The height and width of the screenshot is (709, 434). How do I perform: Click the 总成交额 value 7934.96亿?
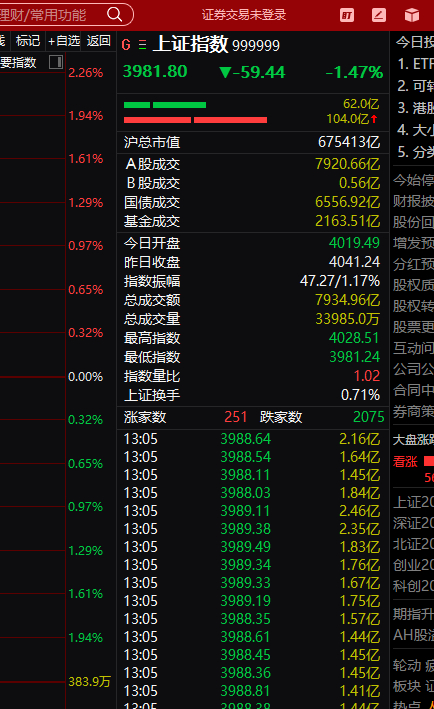347,300
